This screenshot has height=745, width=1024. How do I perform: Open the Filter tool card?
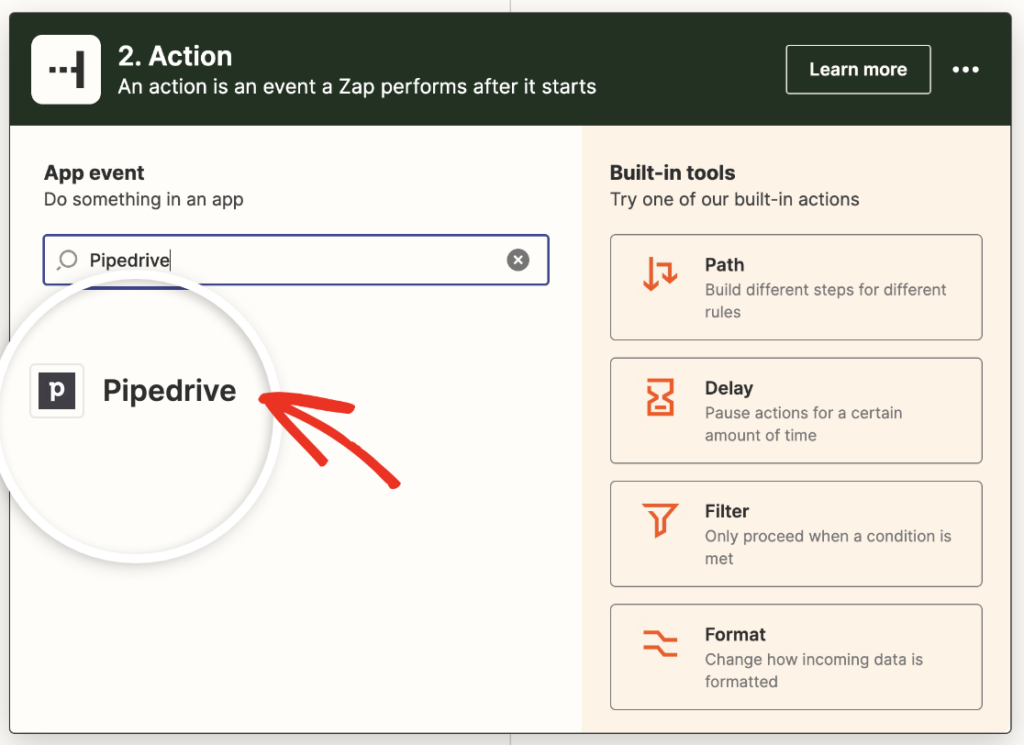(x=796, y=533)
